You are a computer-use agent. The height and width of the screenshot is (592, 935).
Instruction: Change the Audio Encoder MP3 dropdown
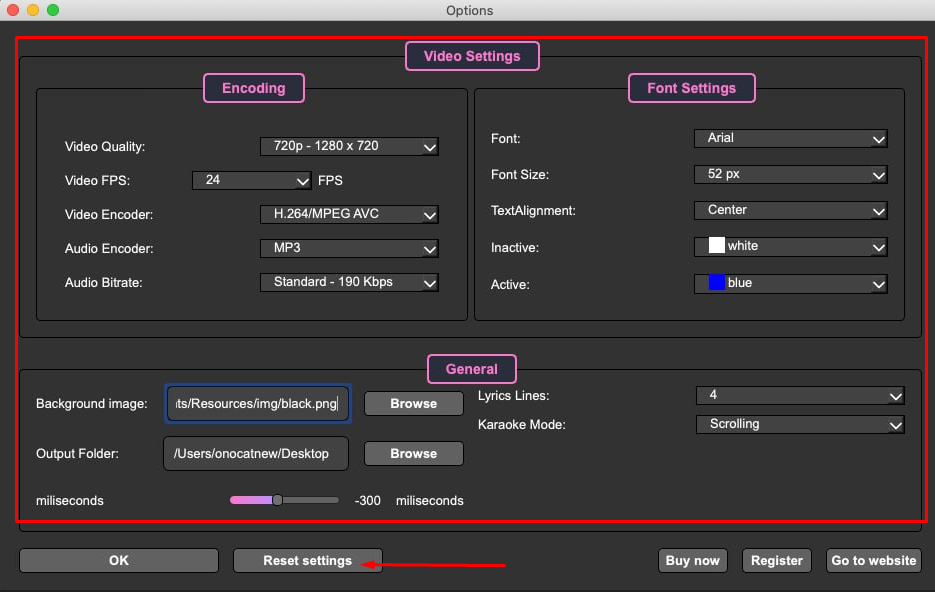tap(349, 248)
